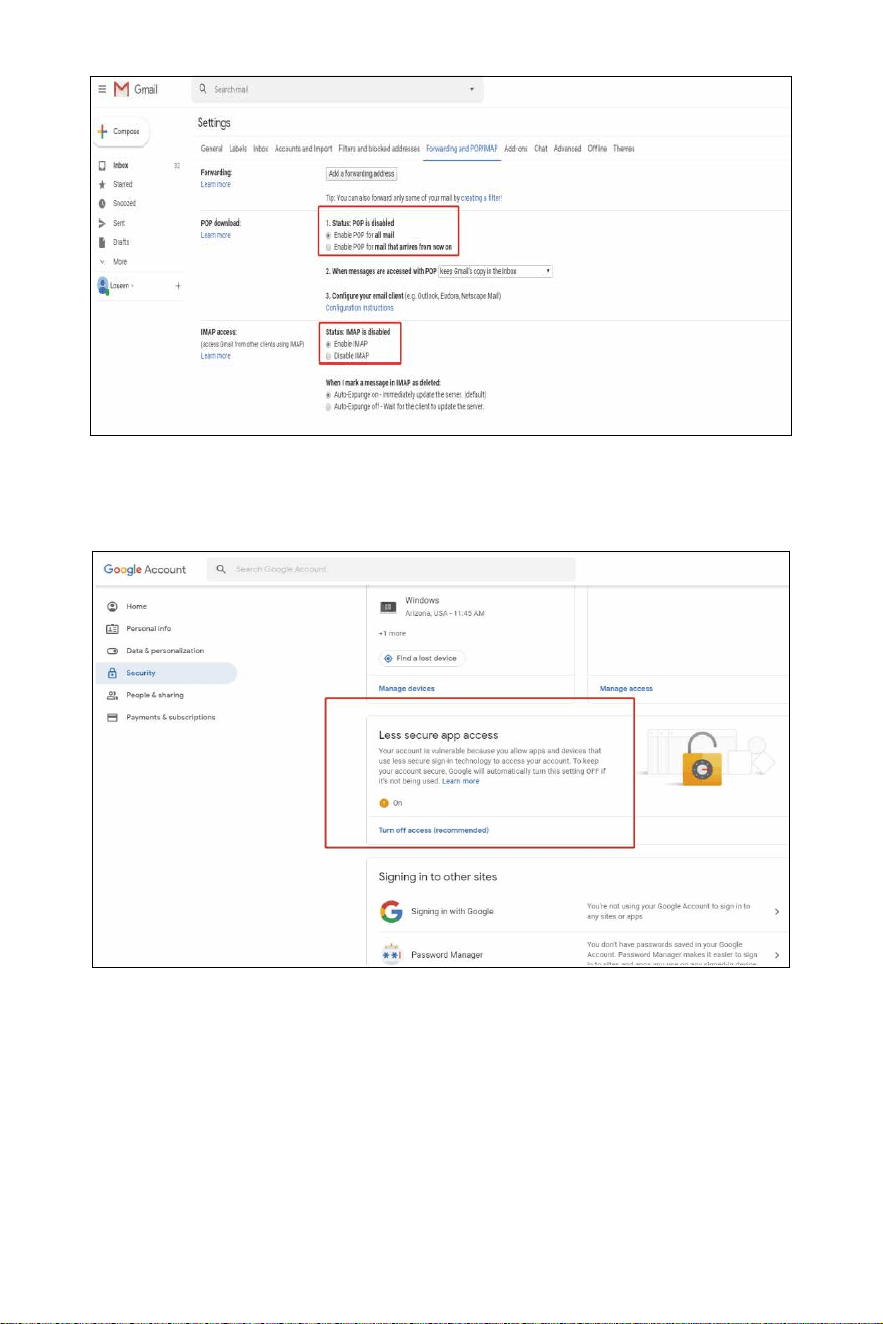
Task: Click the Compose button
Action: click(x=122, y=132)
